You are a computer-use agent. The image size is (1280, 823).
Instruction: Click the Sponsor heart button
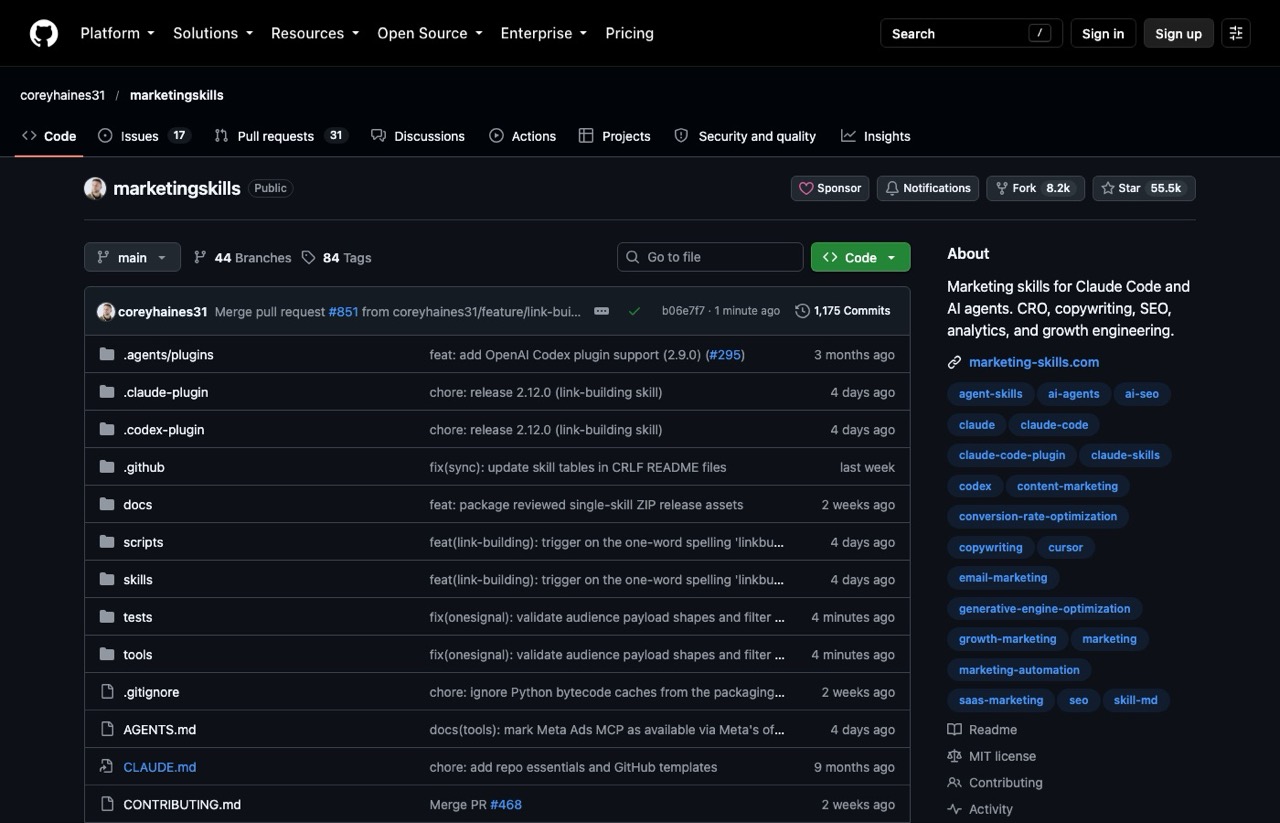[x=830, y=188]
